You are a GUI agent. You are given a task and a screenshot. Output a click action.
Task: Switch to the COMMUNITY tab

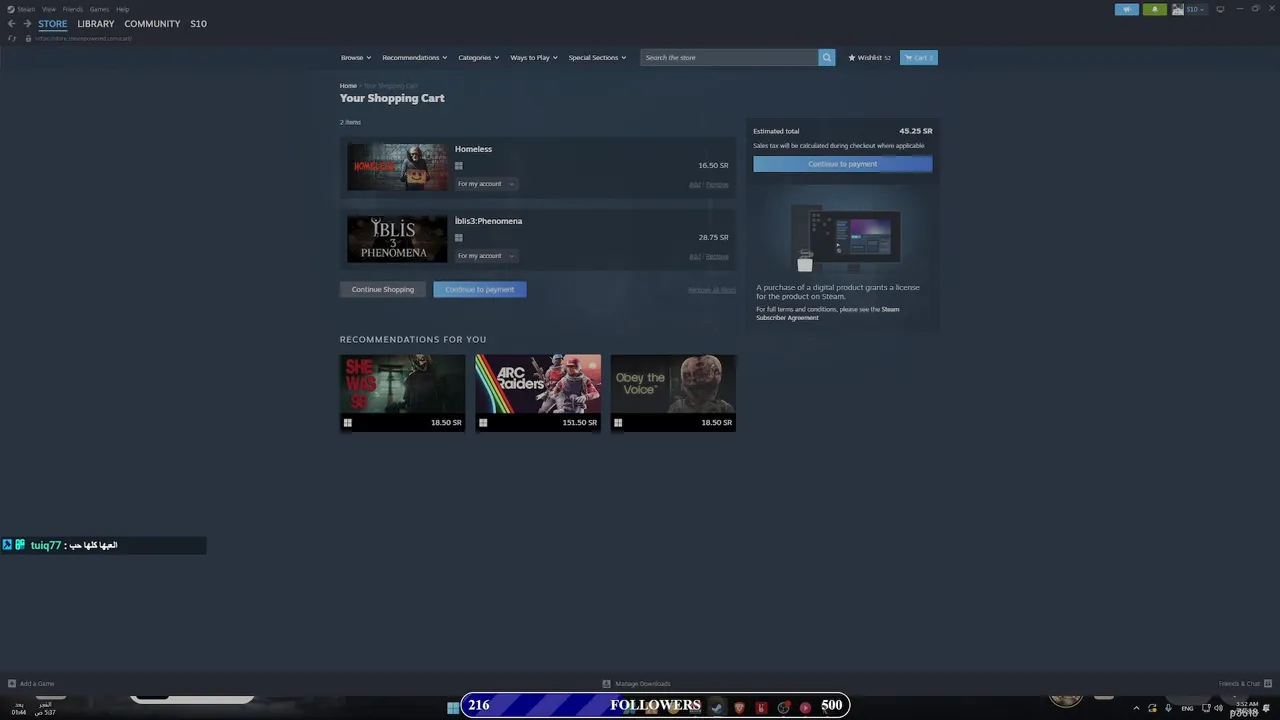(152, 24)
